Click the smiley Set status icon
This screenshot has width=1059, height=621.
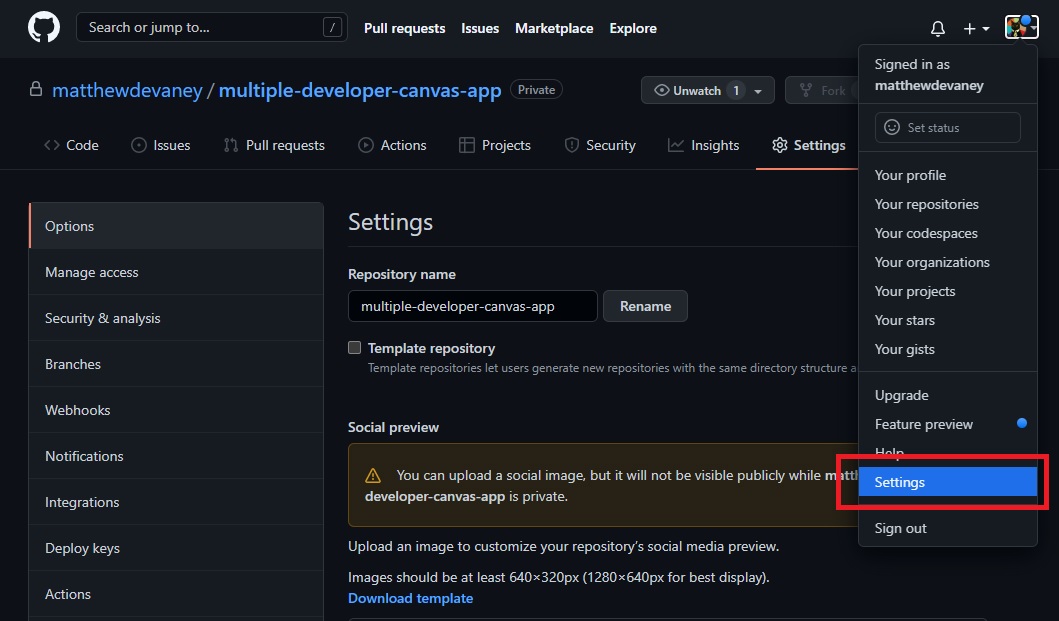[x=891, y=127]
